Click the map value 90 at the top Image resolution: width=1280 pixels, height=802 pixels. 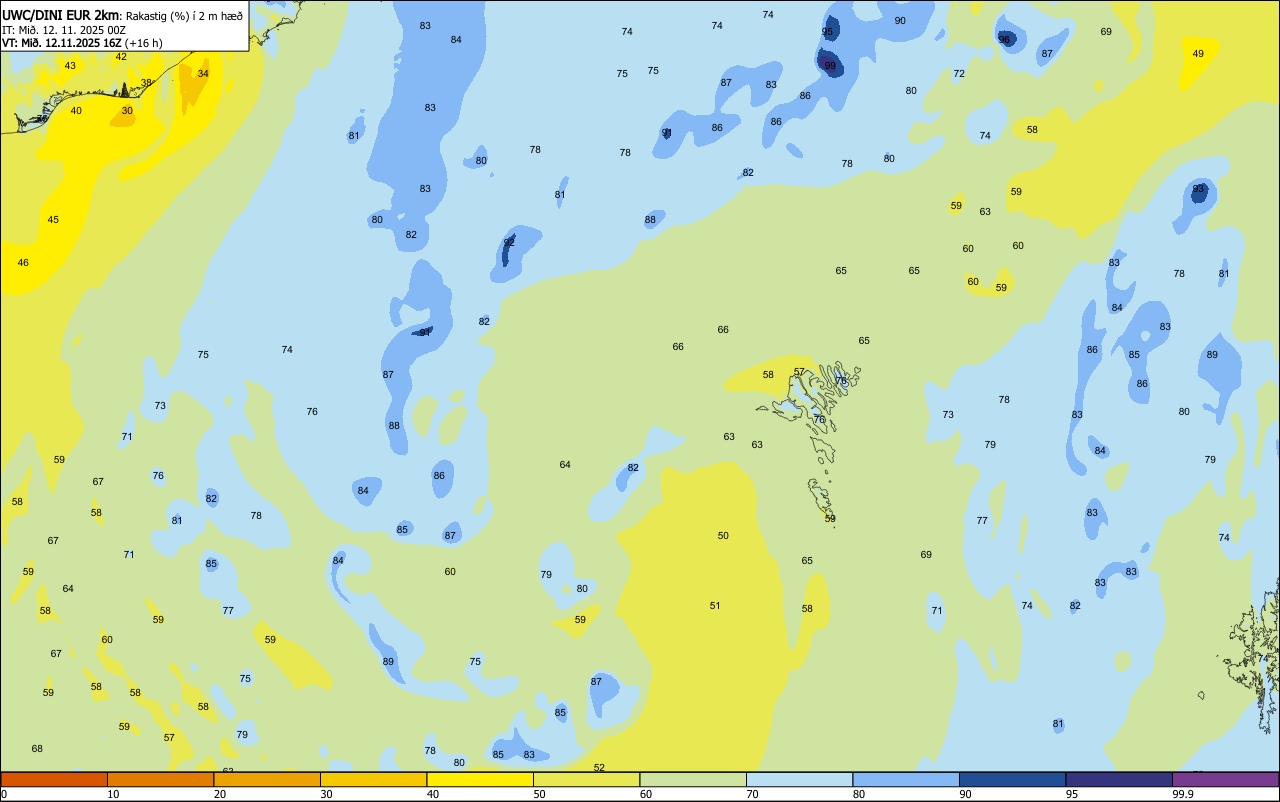pos(900,21)
